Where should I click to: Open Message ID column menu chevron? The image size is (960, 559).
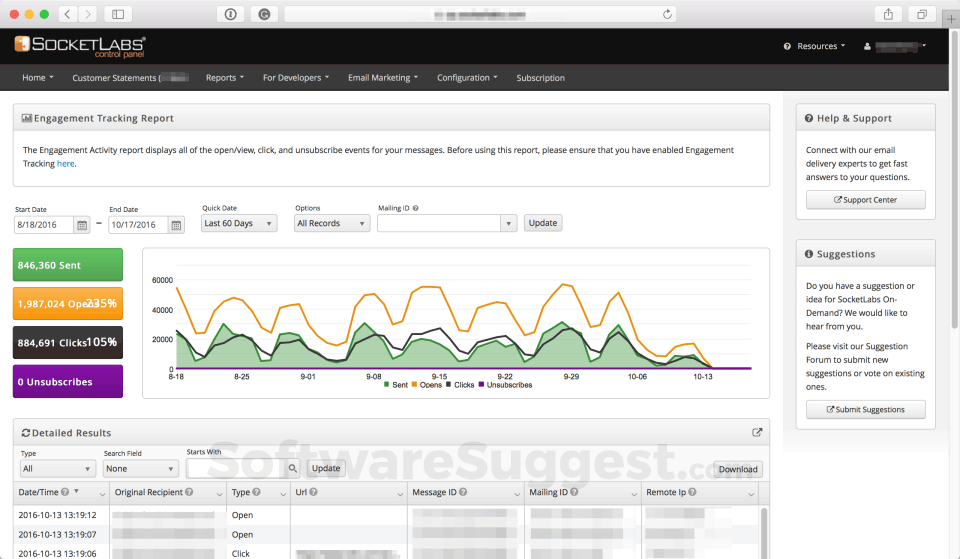coord(517,493)
